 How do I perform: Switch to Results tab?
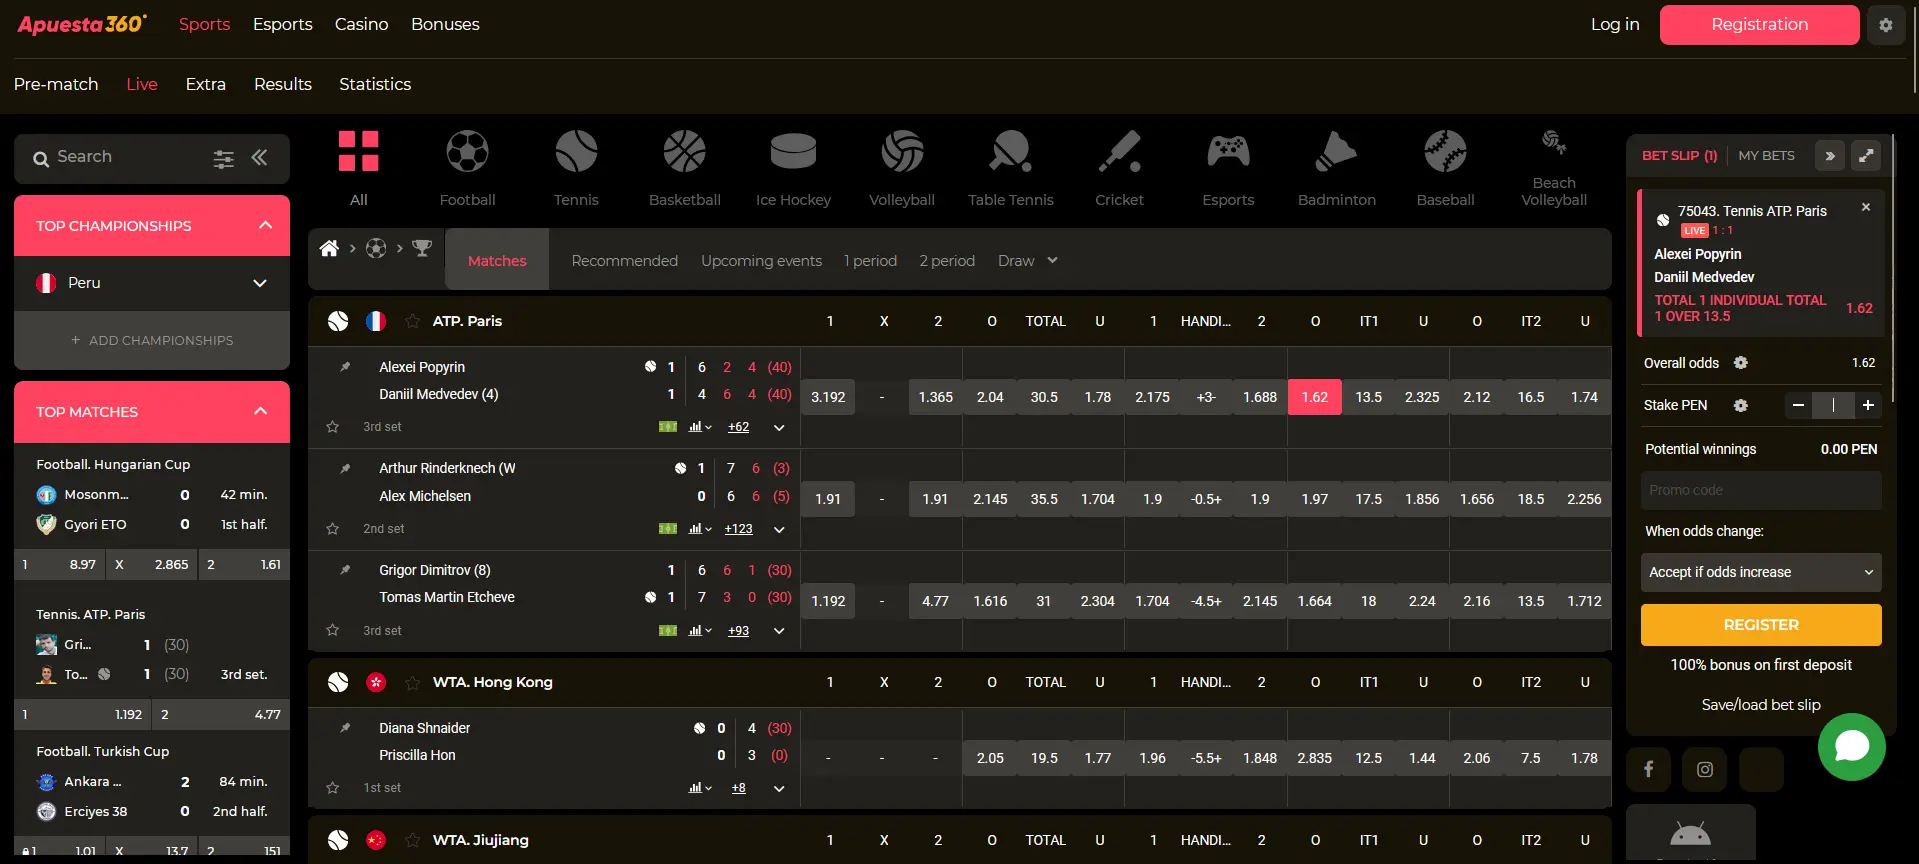point(283,84)
